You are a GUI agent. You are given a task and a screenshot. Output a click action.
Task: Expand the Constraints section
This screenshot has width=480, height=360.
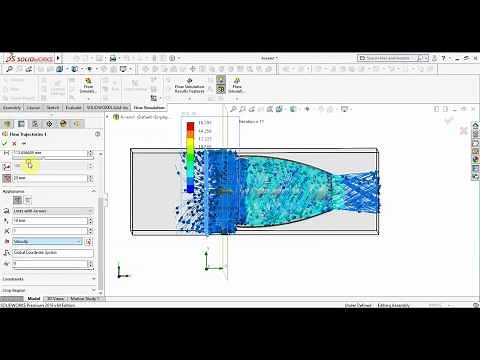click(x=94, y=279)
